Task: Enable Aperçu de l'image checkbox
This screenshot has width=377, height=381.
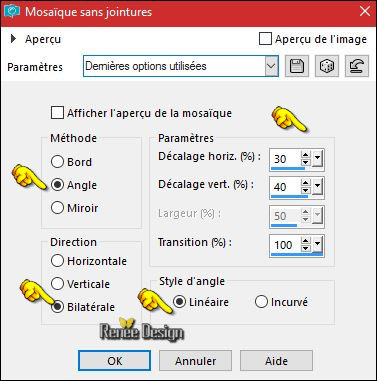Action: pyautogui.click(x=265, y=39)
